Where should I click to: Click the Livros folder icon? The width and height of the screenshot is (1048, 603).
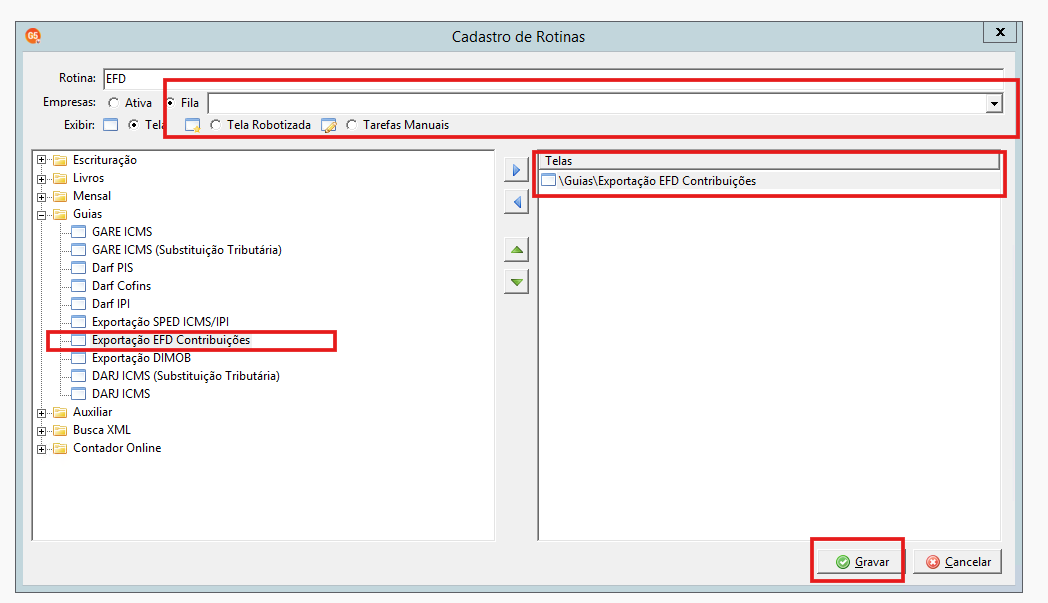[60, 178]
